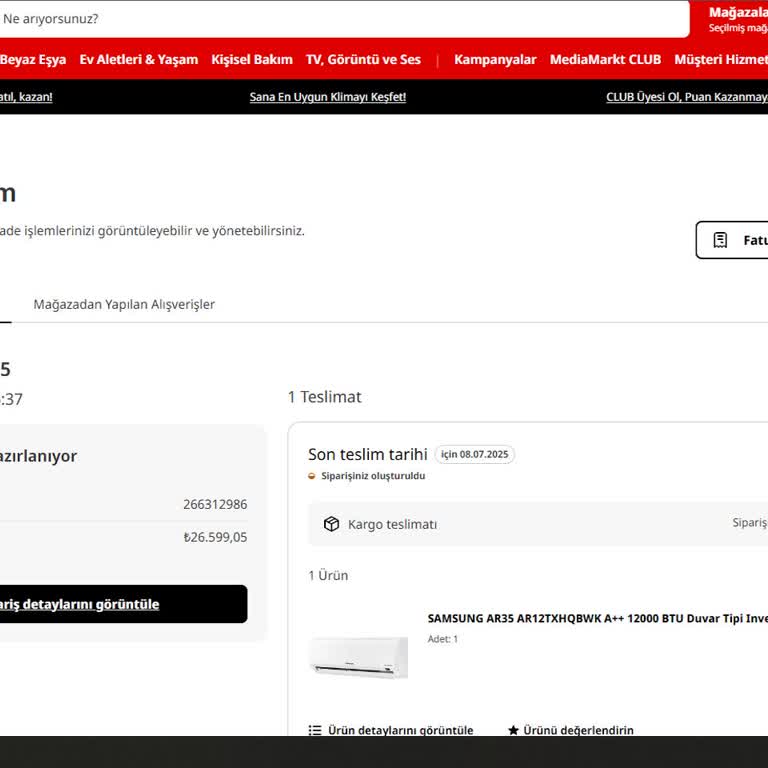Click the list icon for Ürün detaylarını görüntüle
Image resolution: width=768 pixels, height=768 pixels.
315,730
